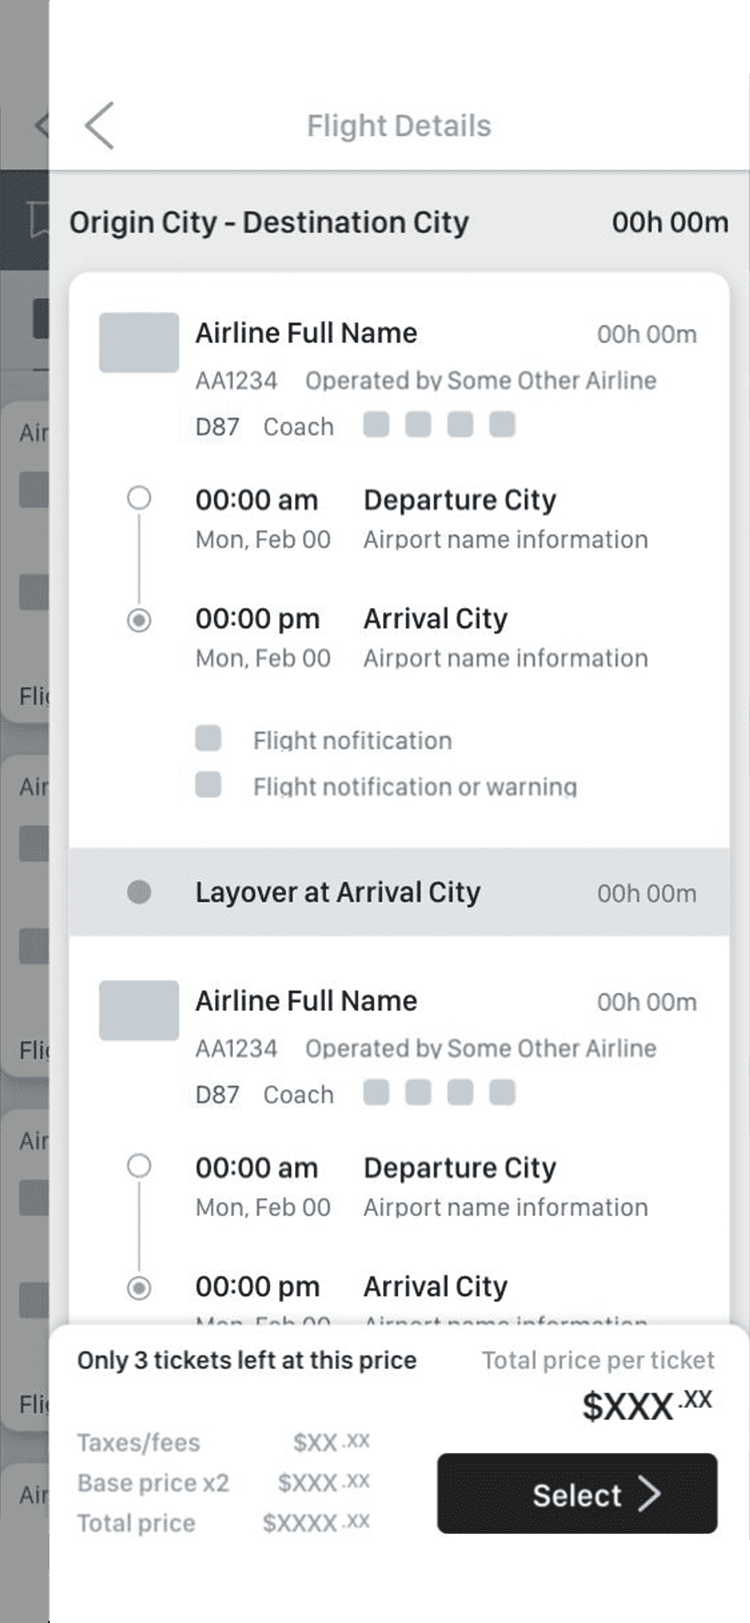Click last amenity icon in first flight row

pyautogui.click(x=502, y=425)
